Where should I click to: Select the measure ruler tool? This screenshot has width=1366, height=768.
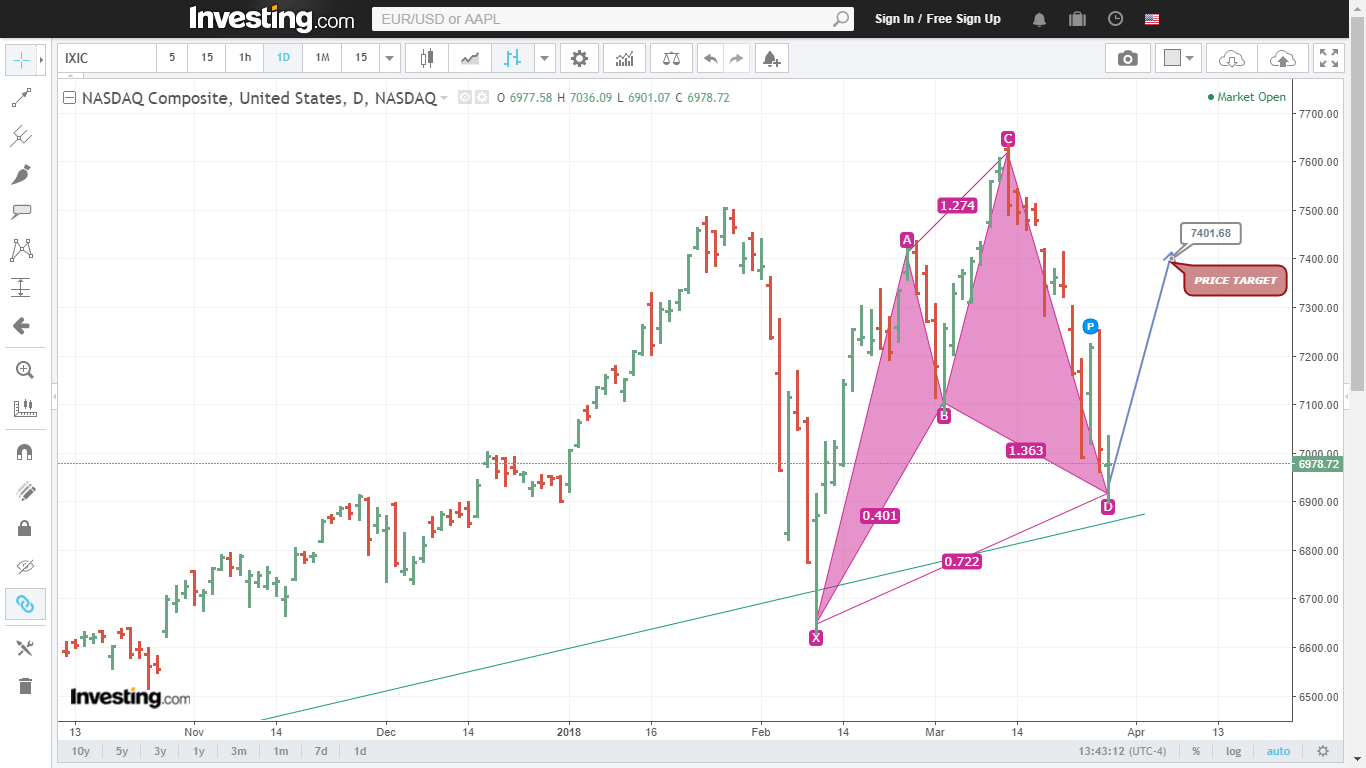point(24,408)
